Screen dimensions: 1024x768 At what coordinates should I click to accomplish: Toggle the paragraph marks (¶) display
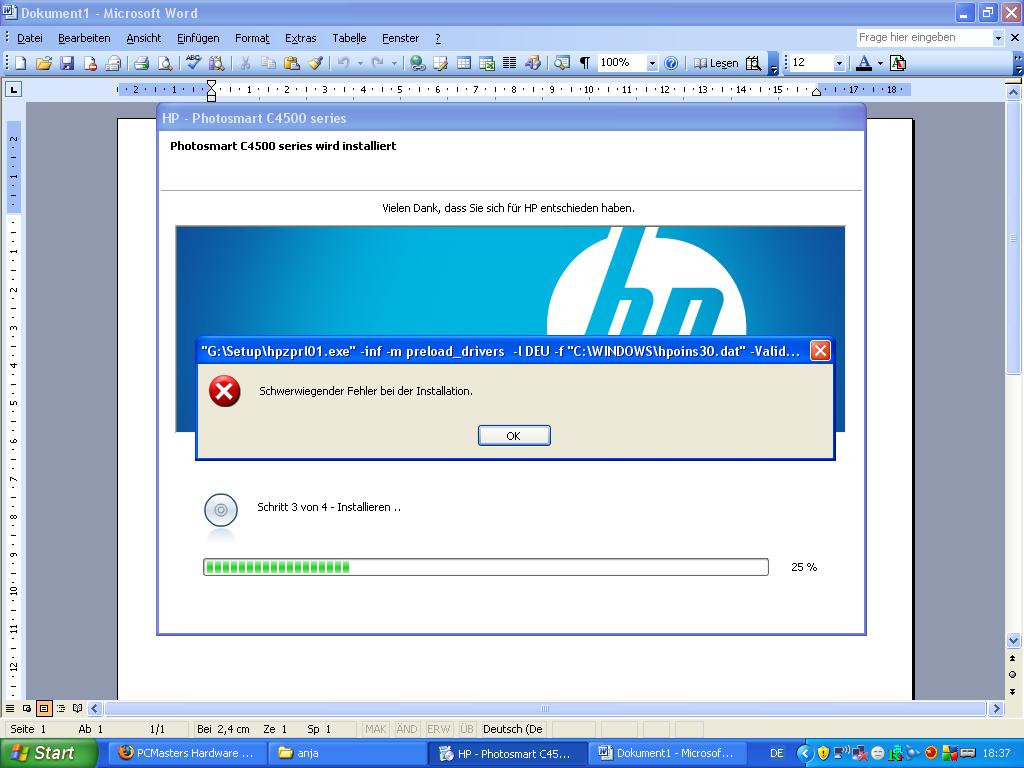tap(585, 63)
